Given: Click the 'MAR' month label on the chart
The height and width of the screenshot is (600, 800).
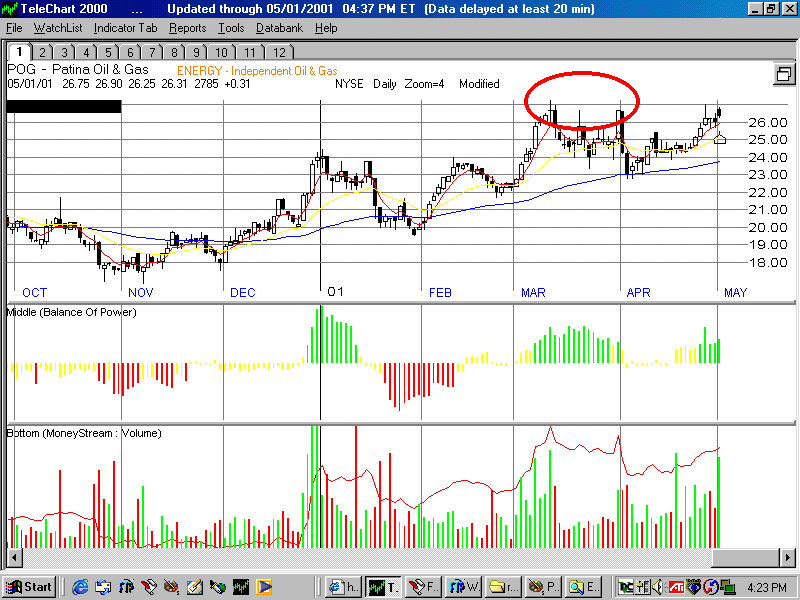Looking at the screenshot, I should click(x=533, y=293).
